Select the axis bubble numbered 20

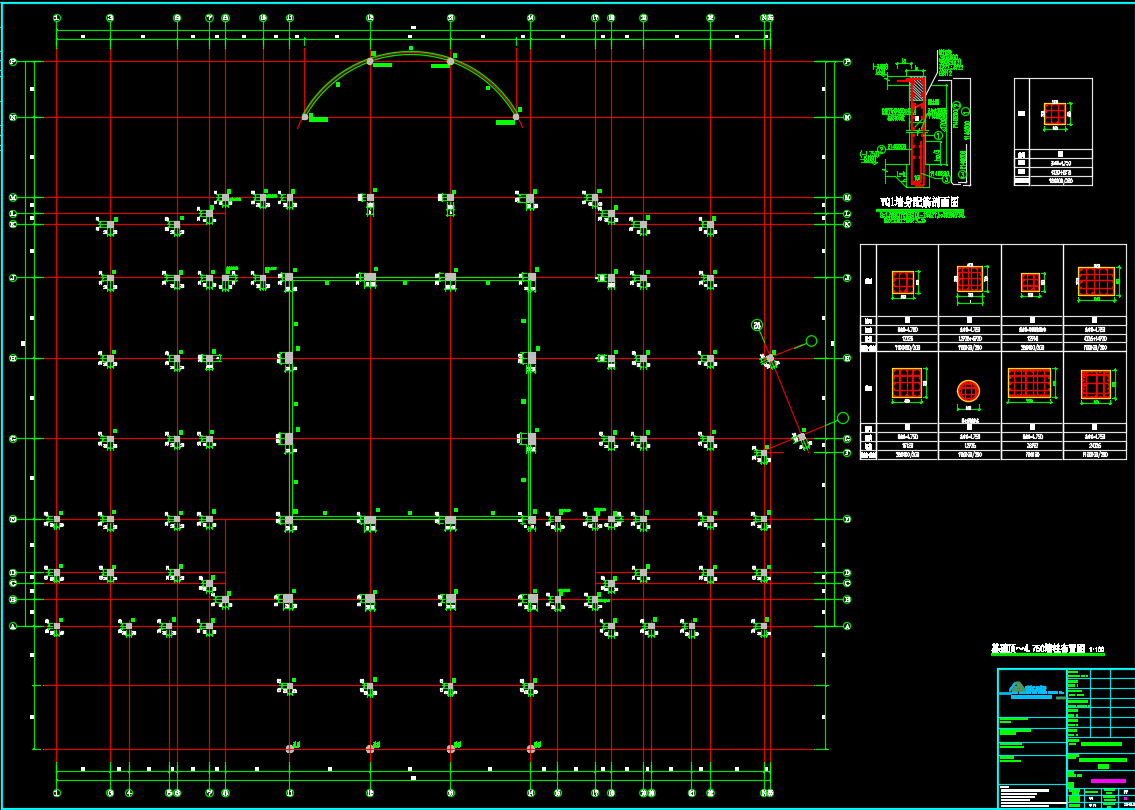click(x=757, y=325)
